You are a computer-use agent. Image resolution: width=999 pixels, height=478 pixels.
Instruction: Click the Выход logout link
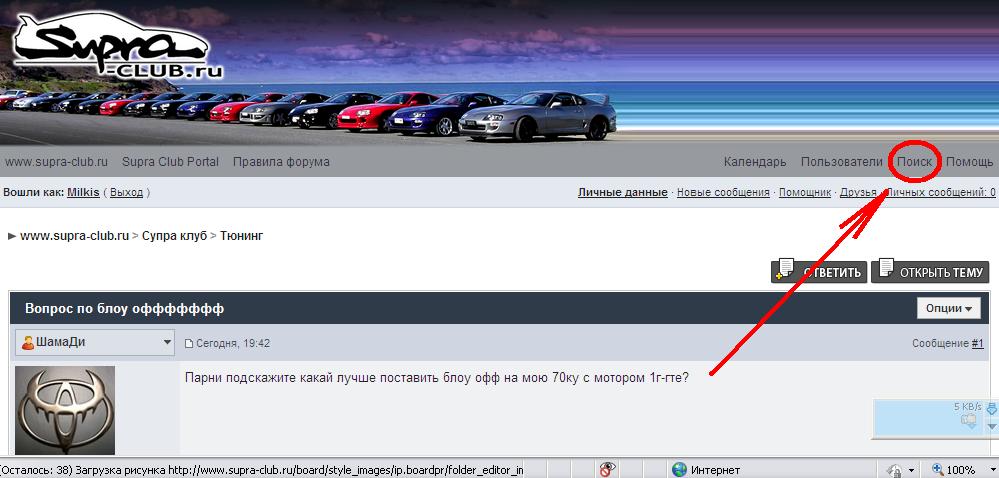coord(126,192)
